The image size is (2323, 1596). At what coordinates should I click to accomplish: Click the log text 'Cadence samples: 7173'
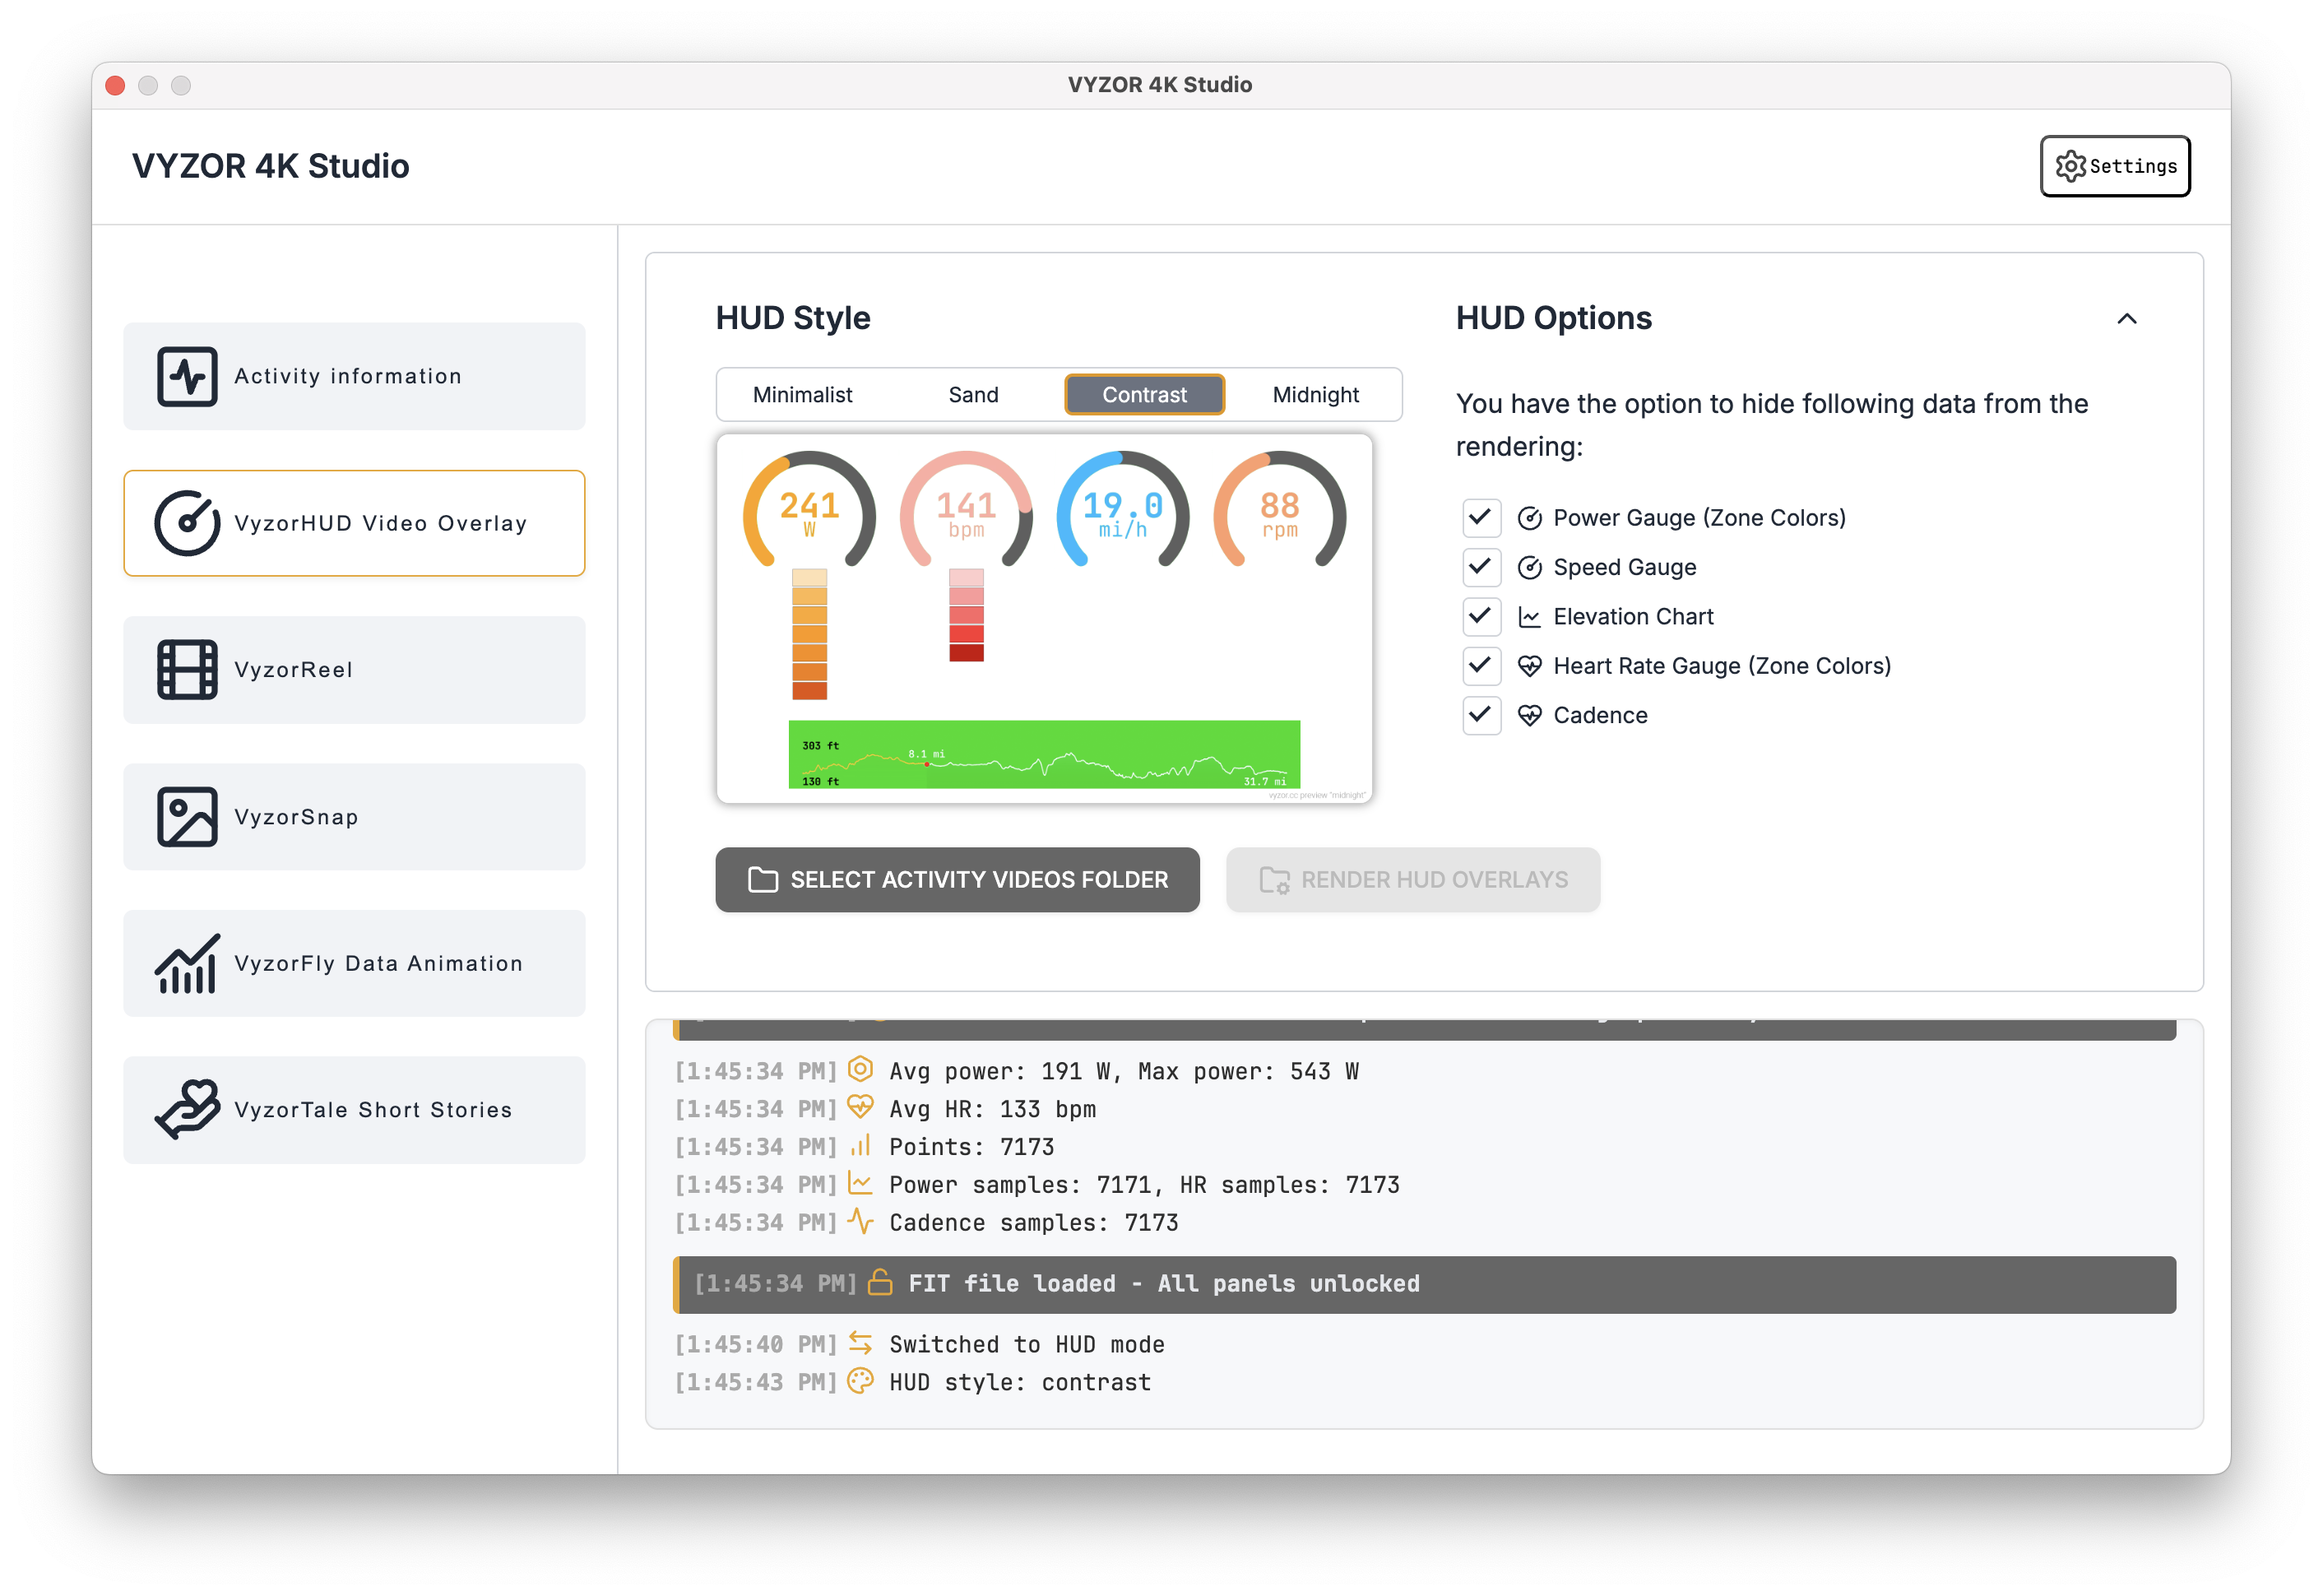click(1034, 1223)
